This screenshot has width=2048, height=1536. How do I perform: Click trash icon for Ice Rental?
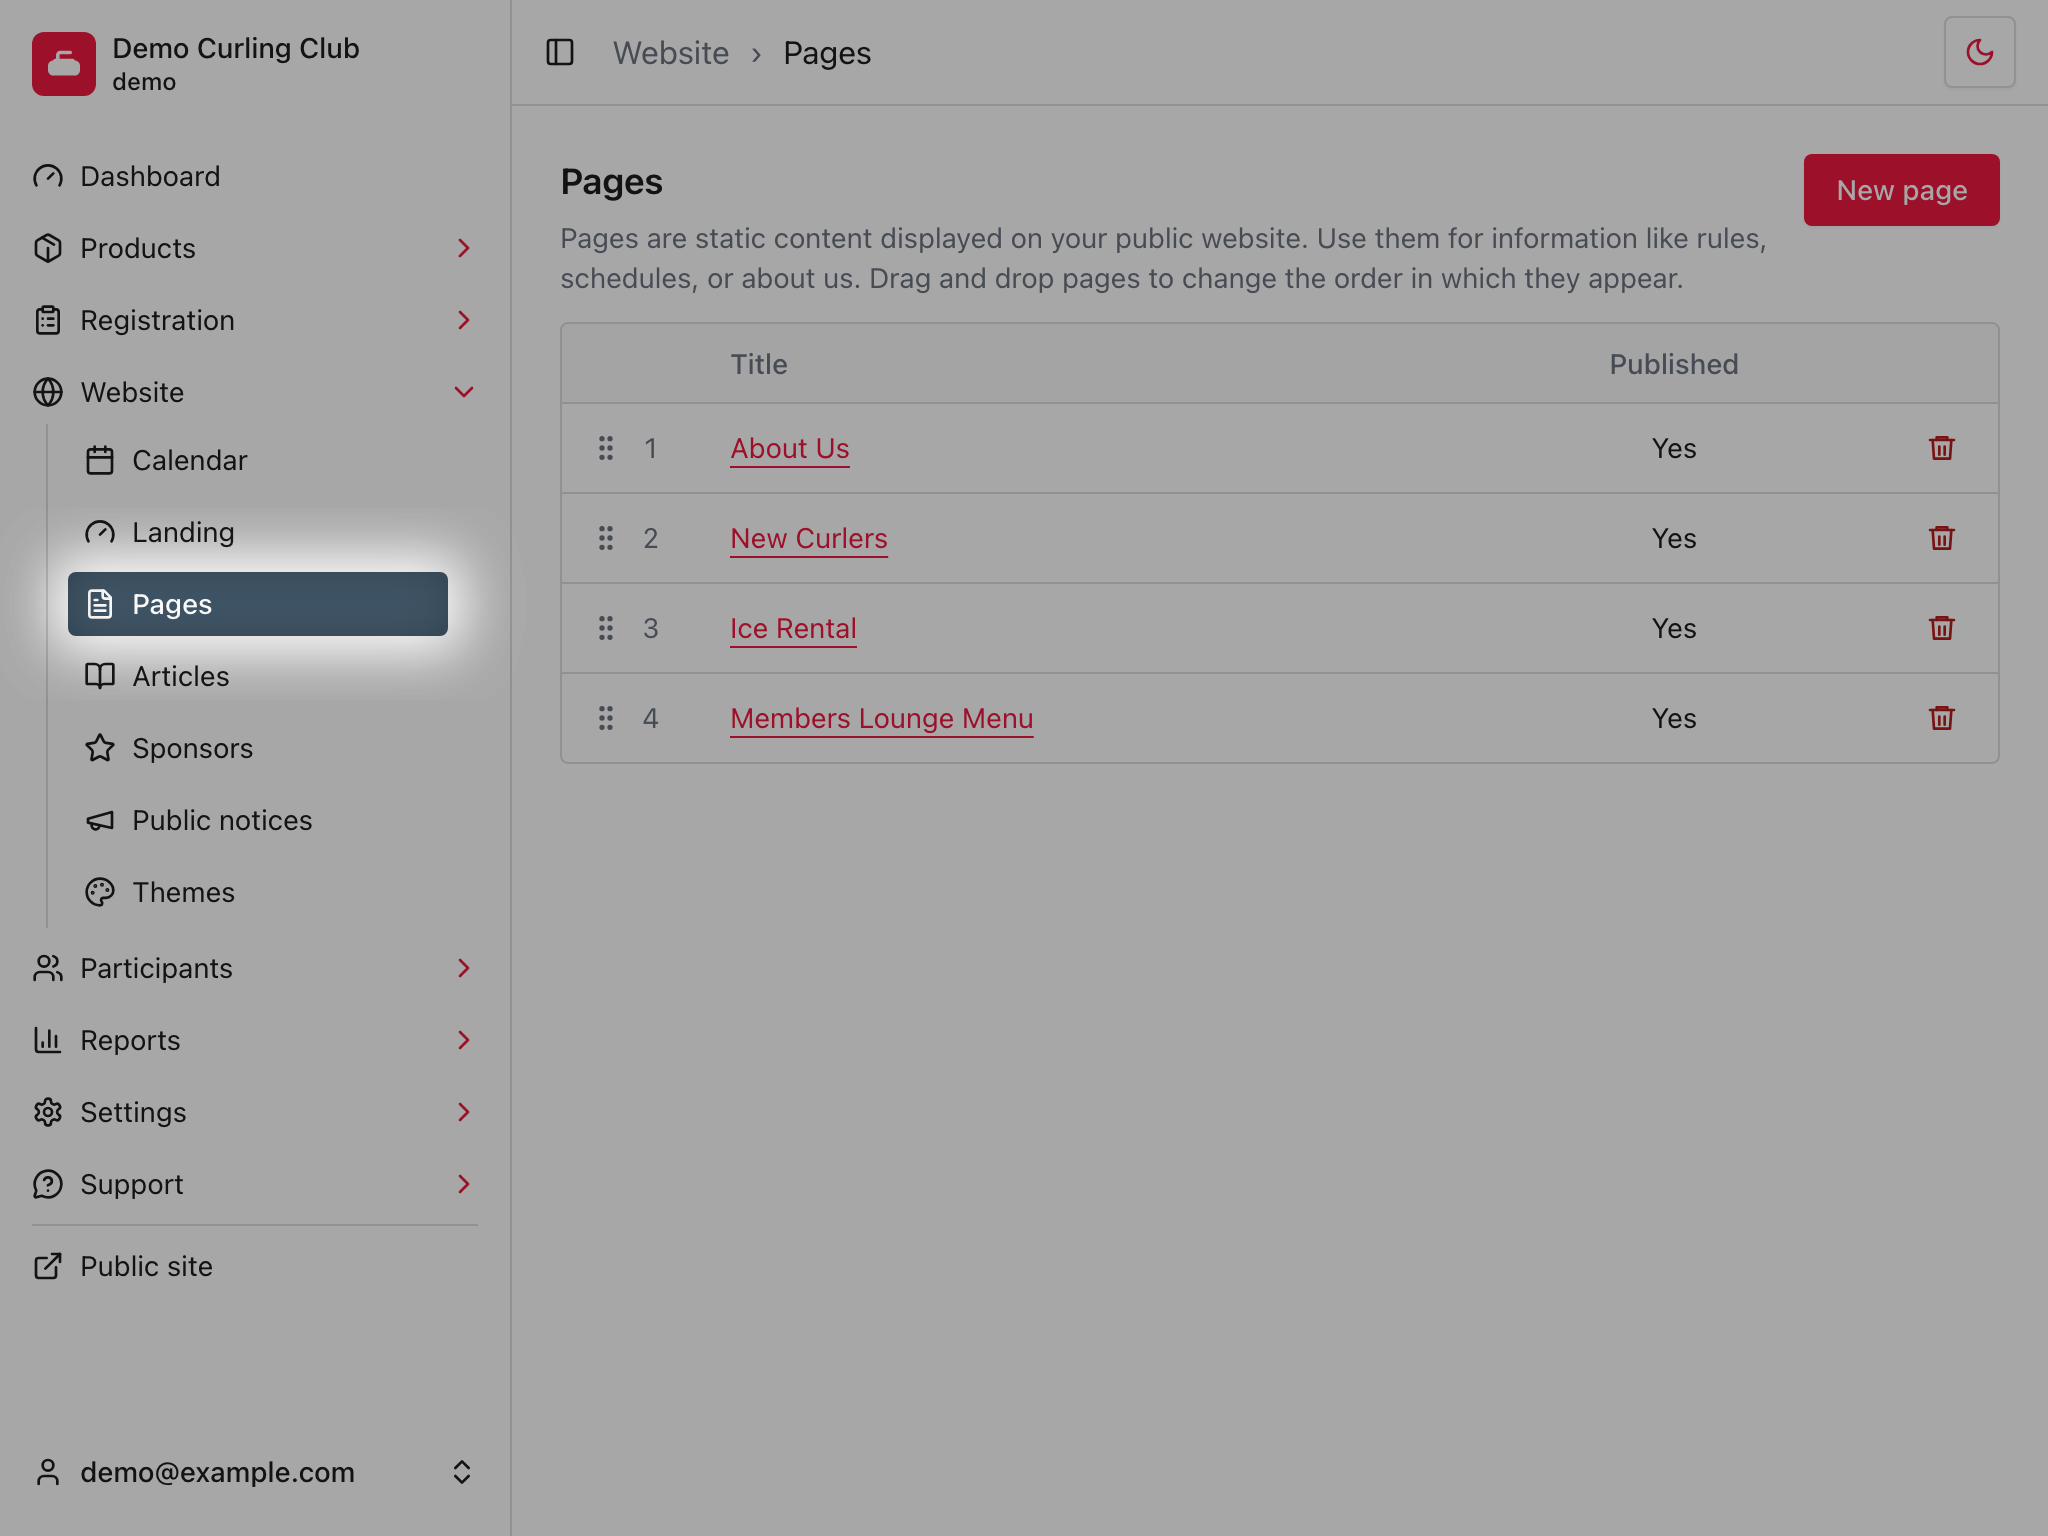[1941, 628]
